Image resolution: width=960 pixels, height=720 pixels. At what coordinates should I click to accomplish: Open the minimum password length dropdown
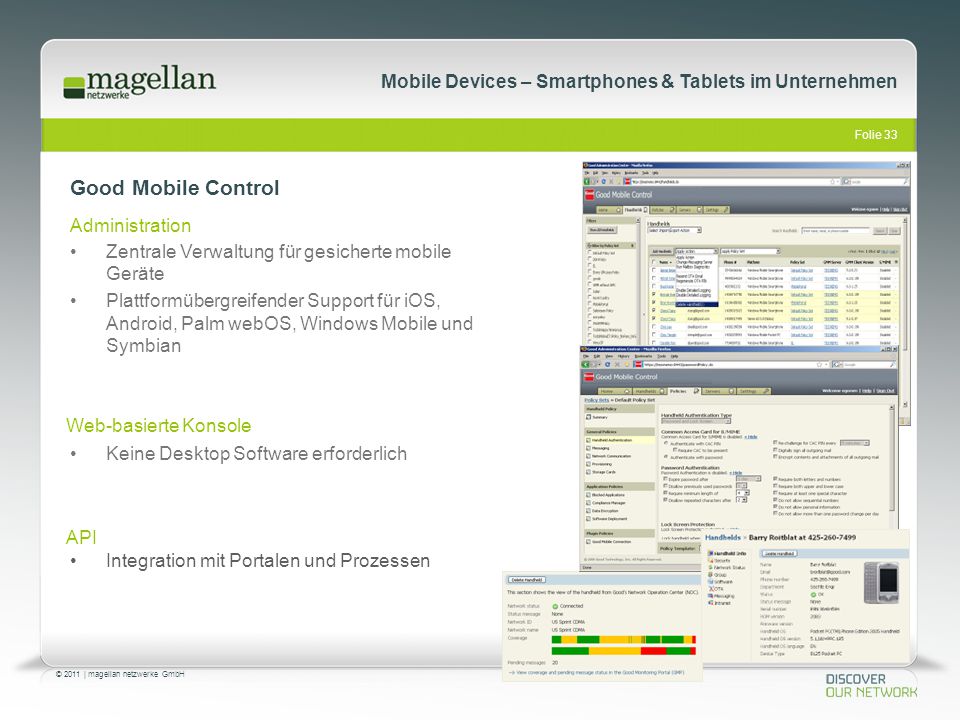(x=741, y=493)
